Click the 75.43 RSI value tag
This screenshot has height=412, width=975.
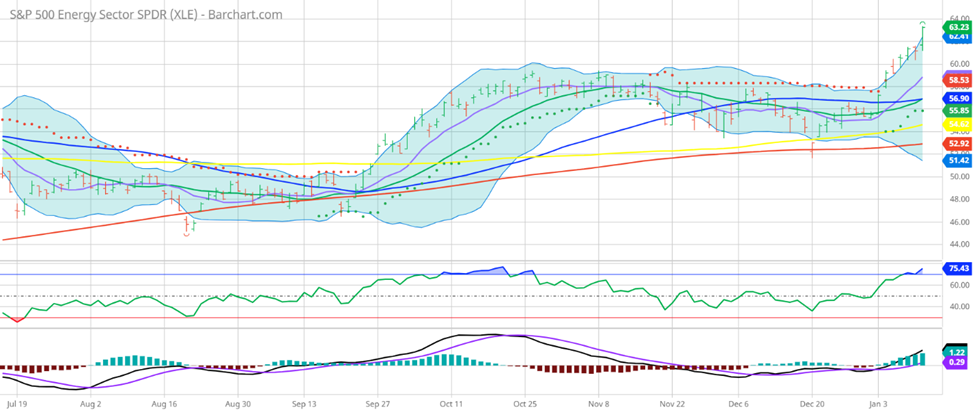(957, 268)
